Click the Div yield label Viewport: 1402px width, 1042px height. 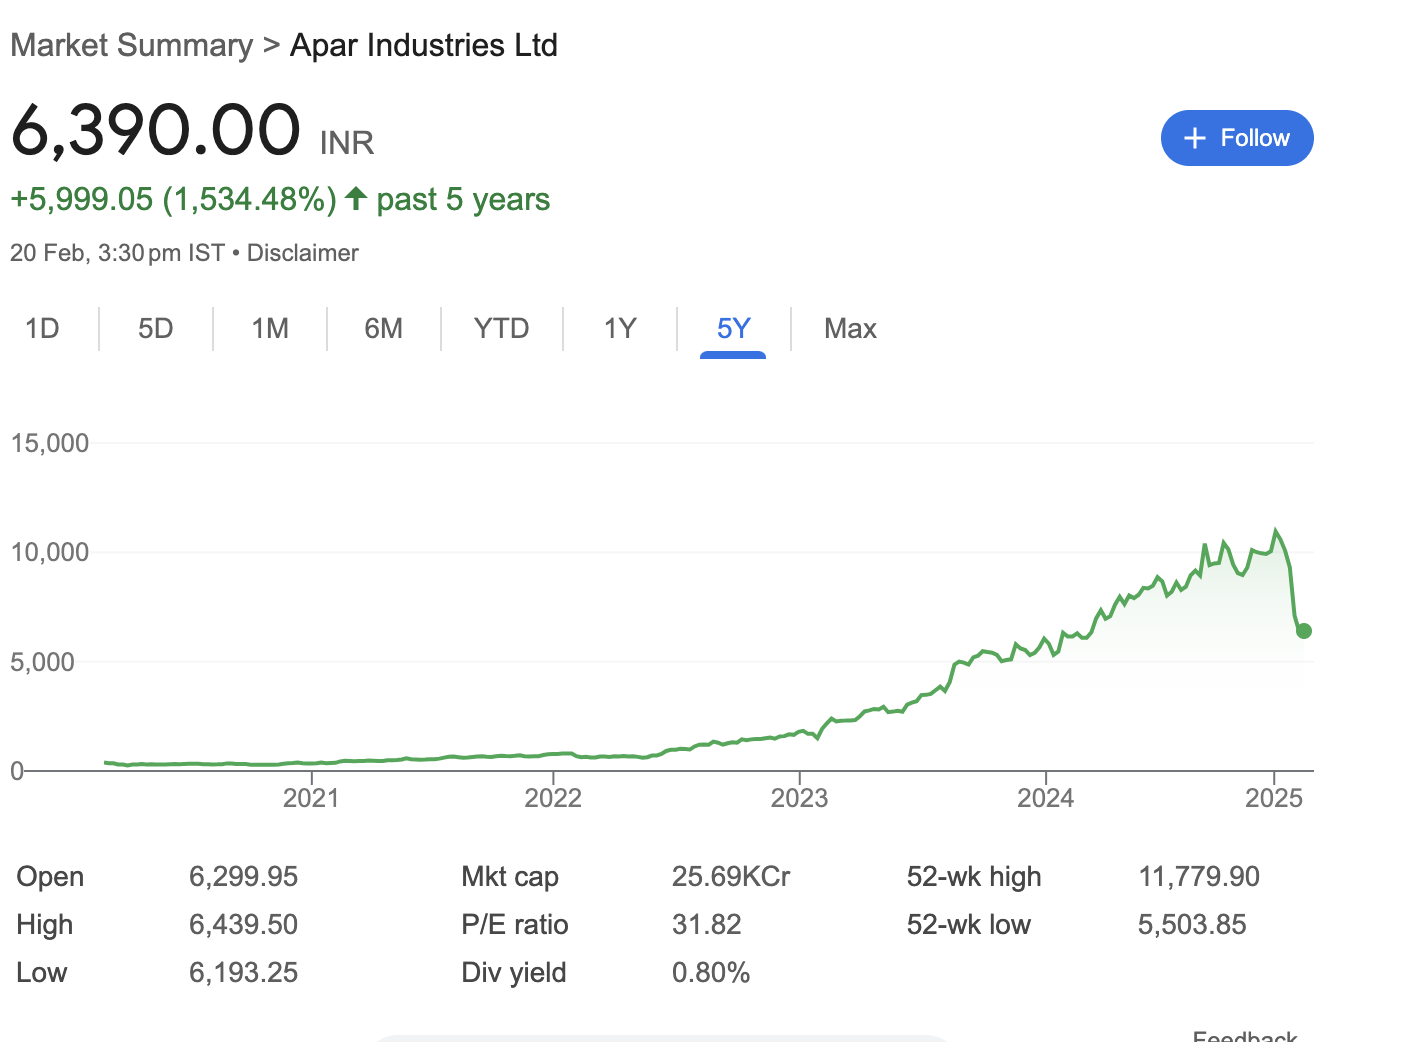(x=514, y=973)
